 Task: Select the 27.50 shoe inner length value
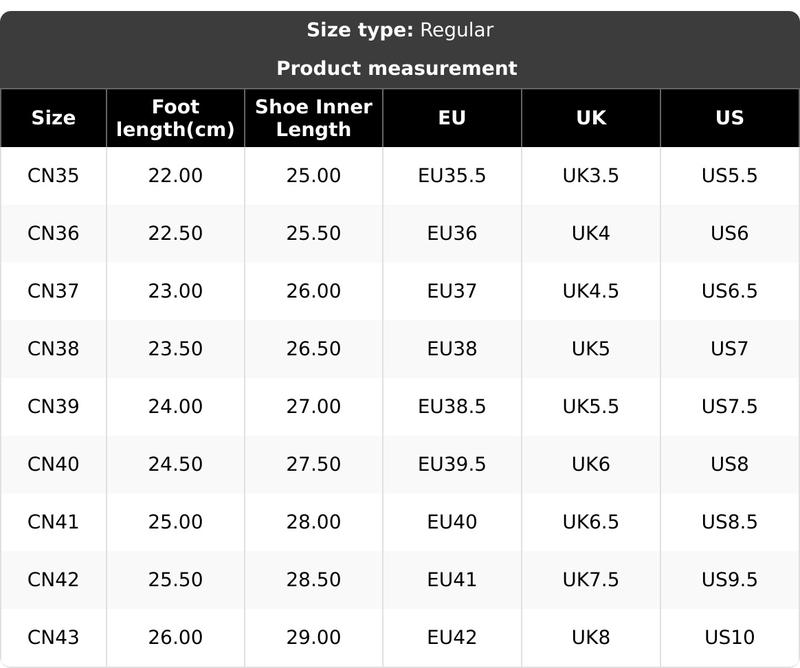pyautogui.click(x=313, y=464)
